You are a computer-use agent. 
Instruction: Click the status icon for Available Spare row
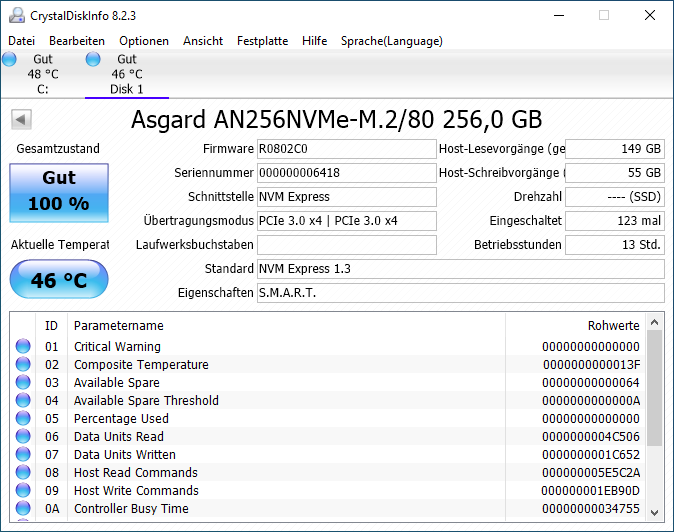[x=23, y=382]
